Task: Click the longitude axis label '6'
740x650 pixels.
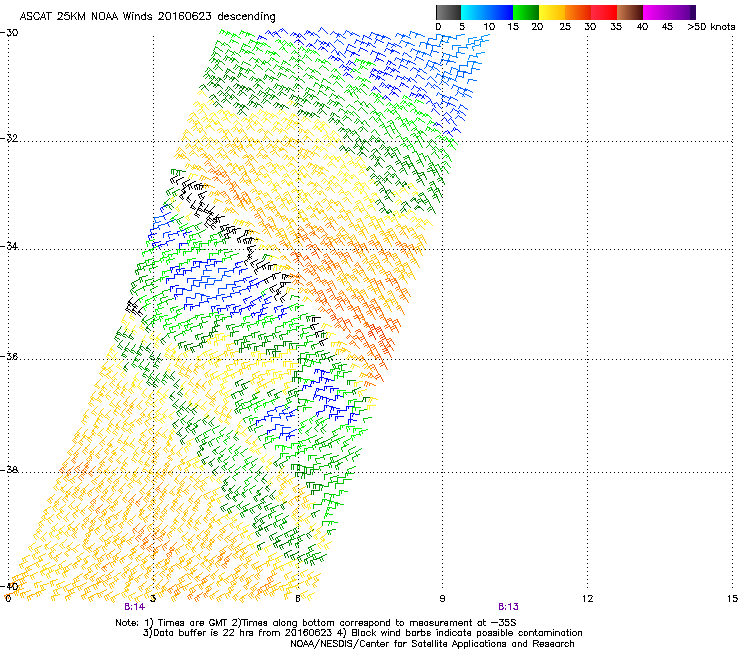Action: (x=298, y=599)
